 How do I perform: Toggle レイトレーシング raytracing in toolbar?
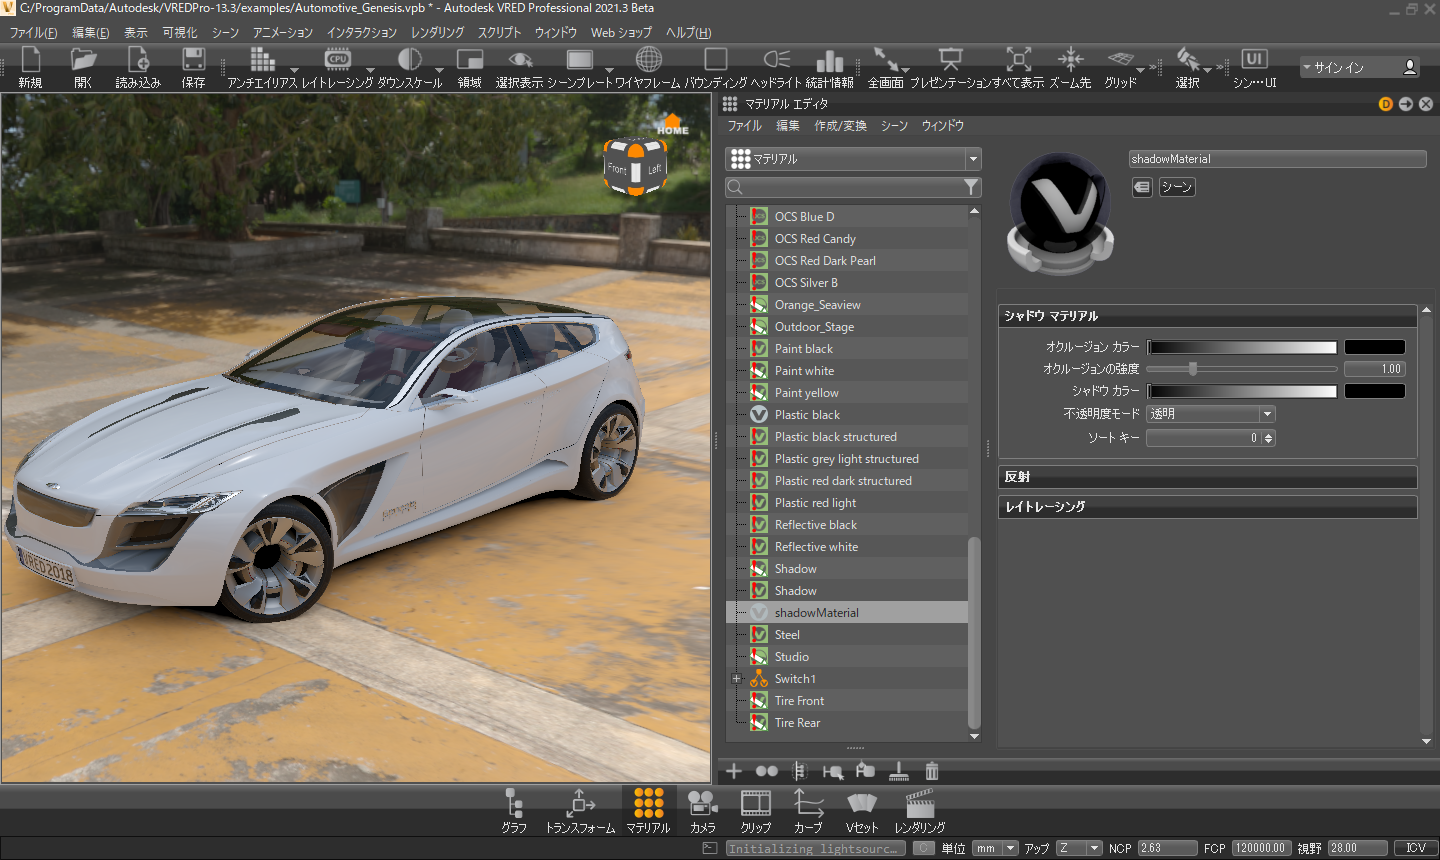click(337, 61)
